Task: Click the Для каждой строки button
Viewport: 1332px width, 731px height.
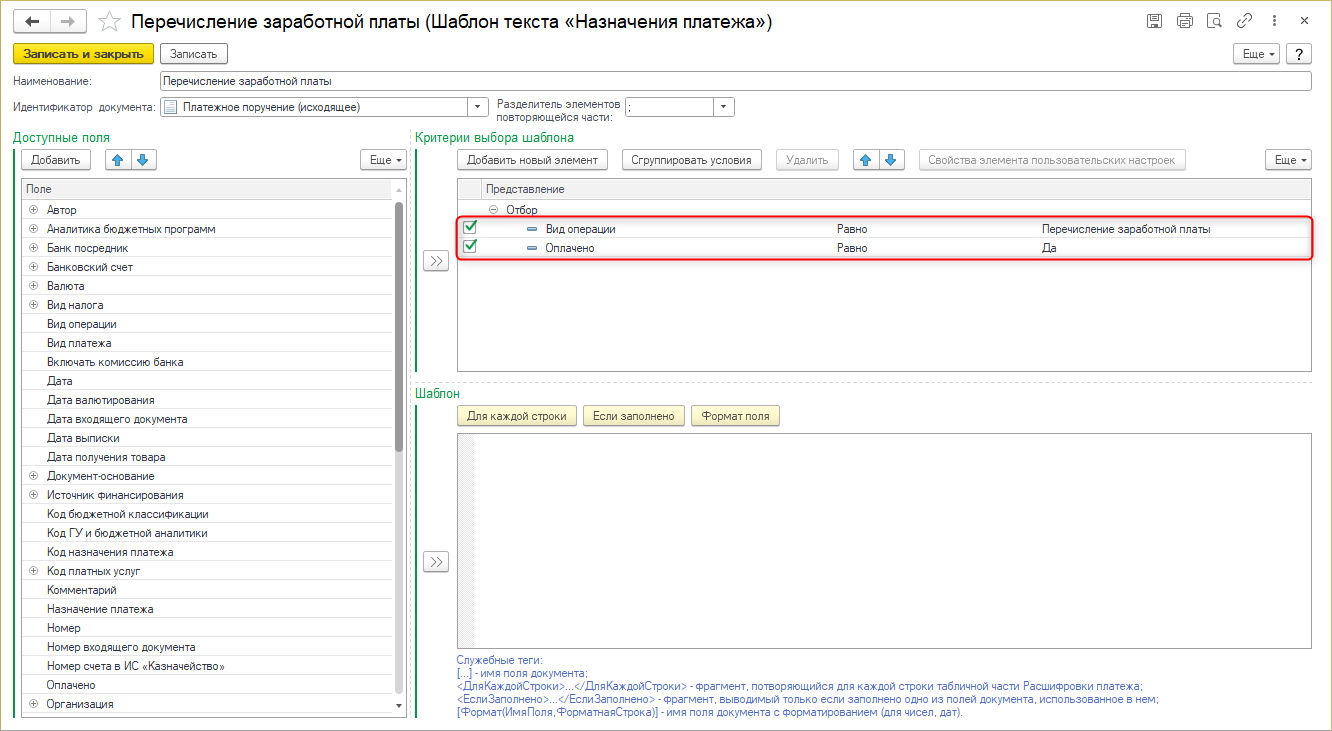Action: pyautogui.click(x=517, y=416)
